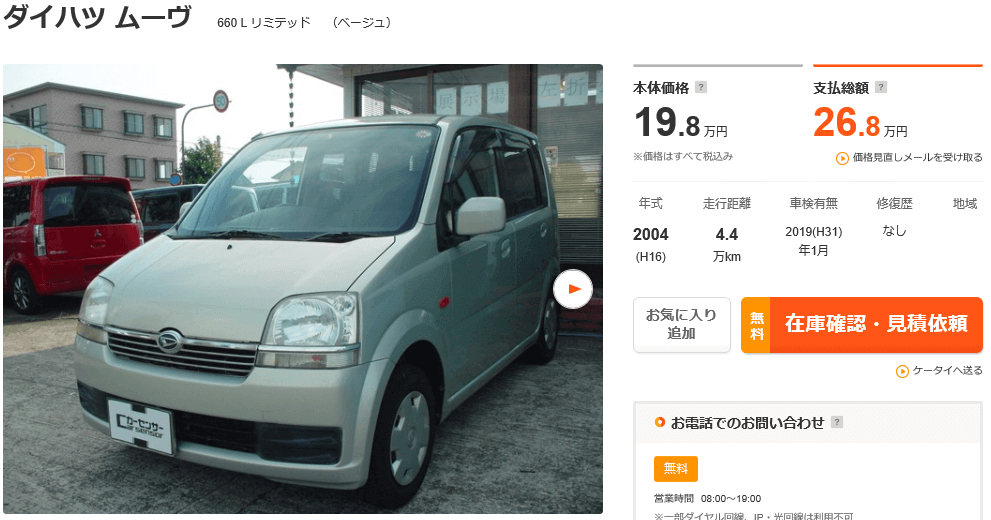Click help icon next to お電話でのお問い合わせ
This screenshot has height=520, width=991.
pos(837,422)
